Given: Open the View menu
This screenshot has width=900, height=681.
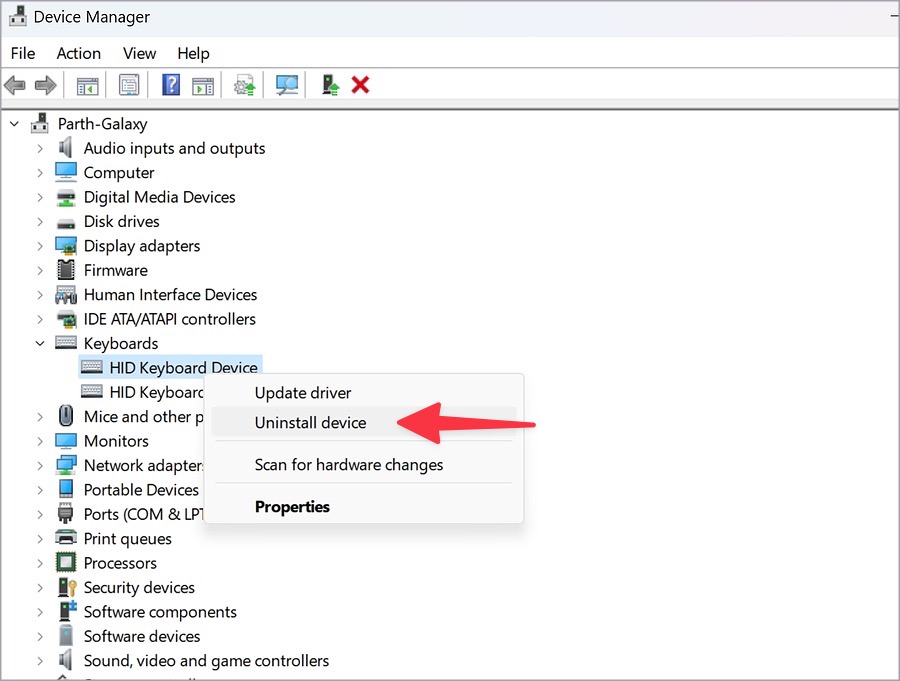Looking at the screenshot, I should coord(139,53).
